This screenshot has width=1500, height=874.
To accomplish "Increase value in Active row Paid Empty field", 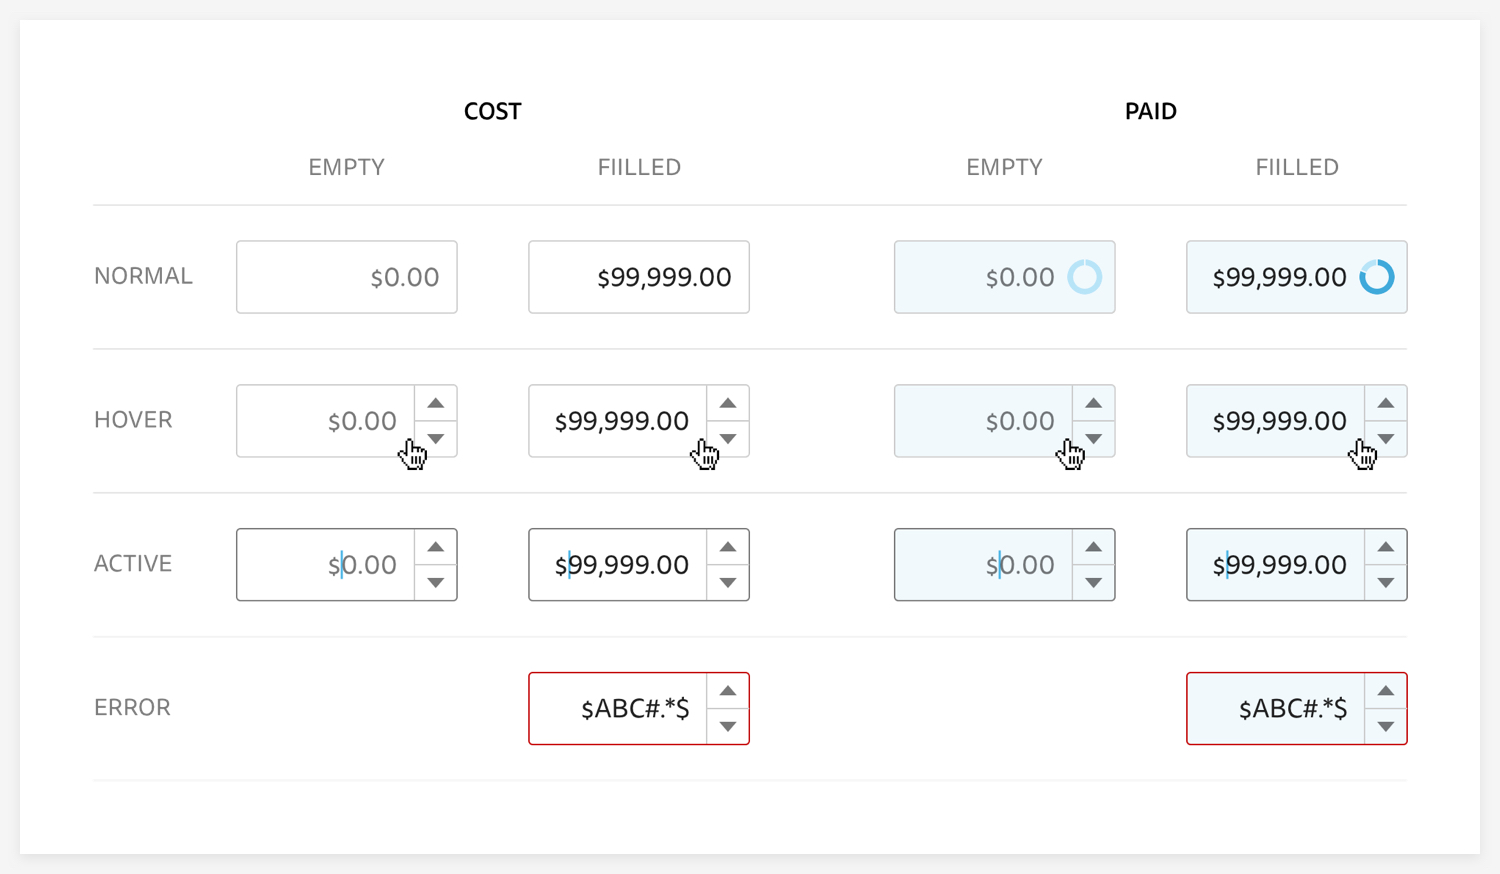I will tap(1094, 547).
